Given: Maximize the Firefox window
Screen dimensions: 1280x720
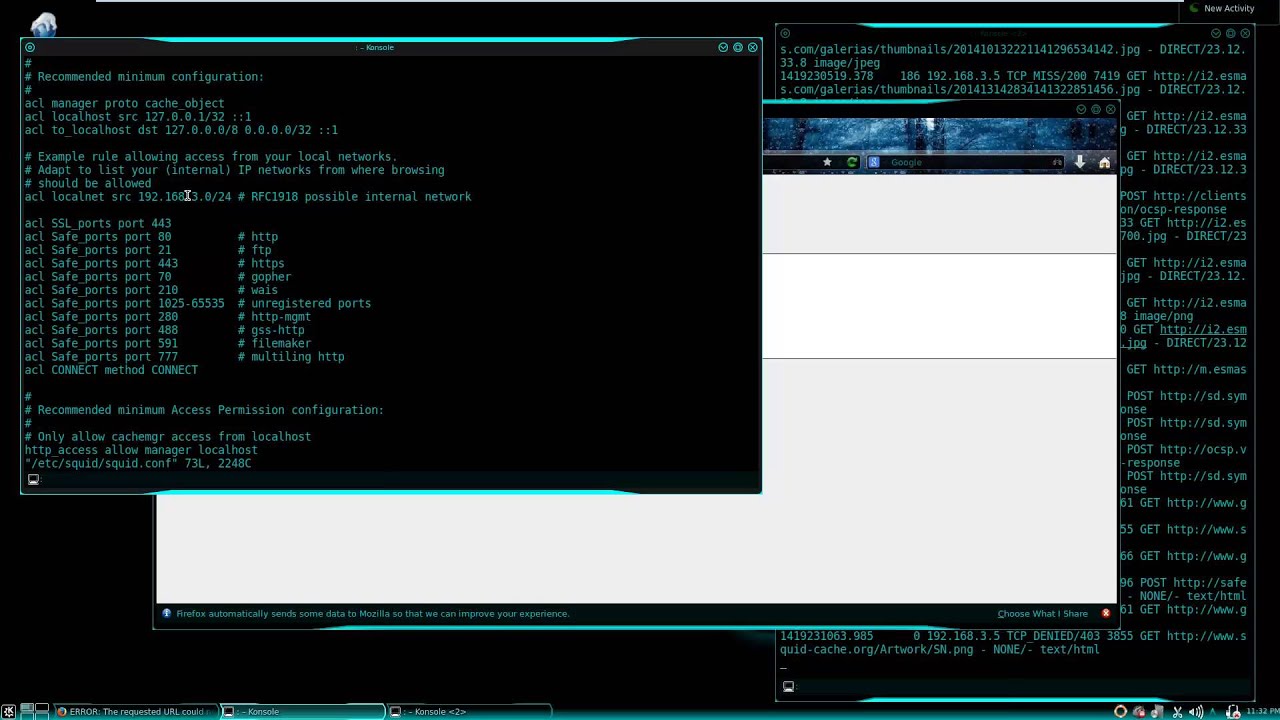Looking at the screenshot, I should tap(1096, 109).
